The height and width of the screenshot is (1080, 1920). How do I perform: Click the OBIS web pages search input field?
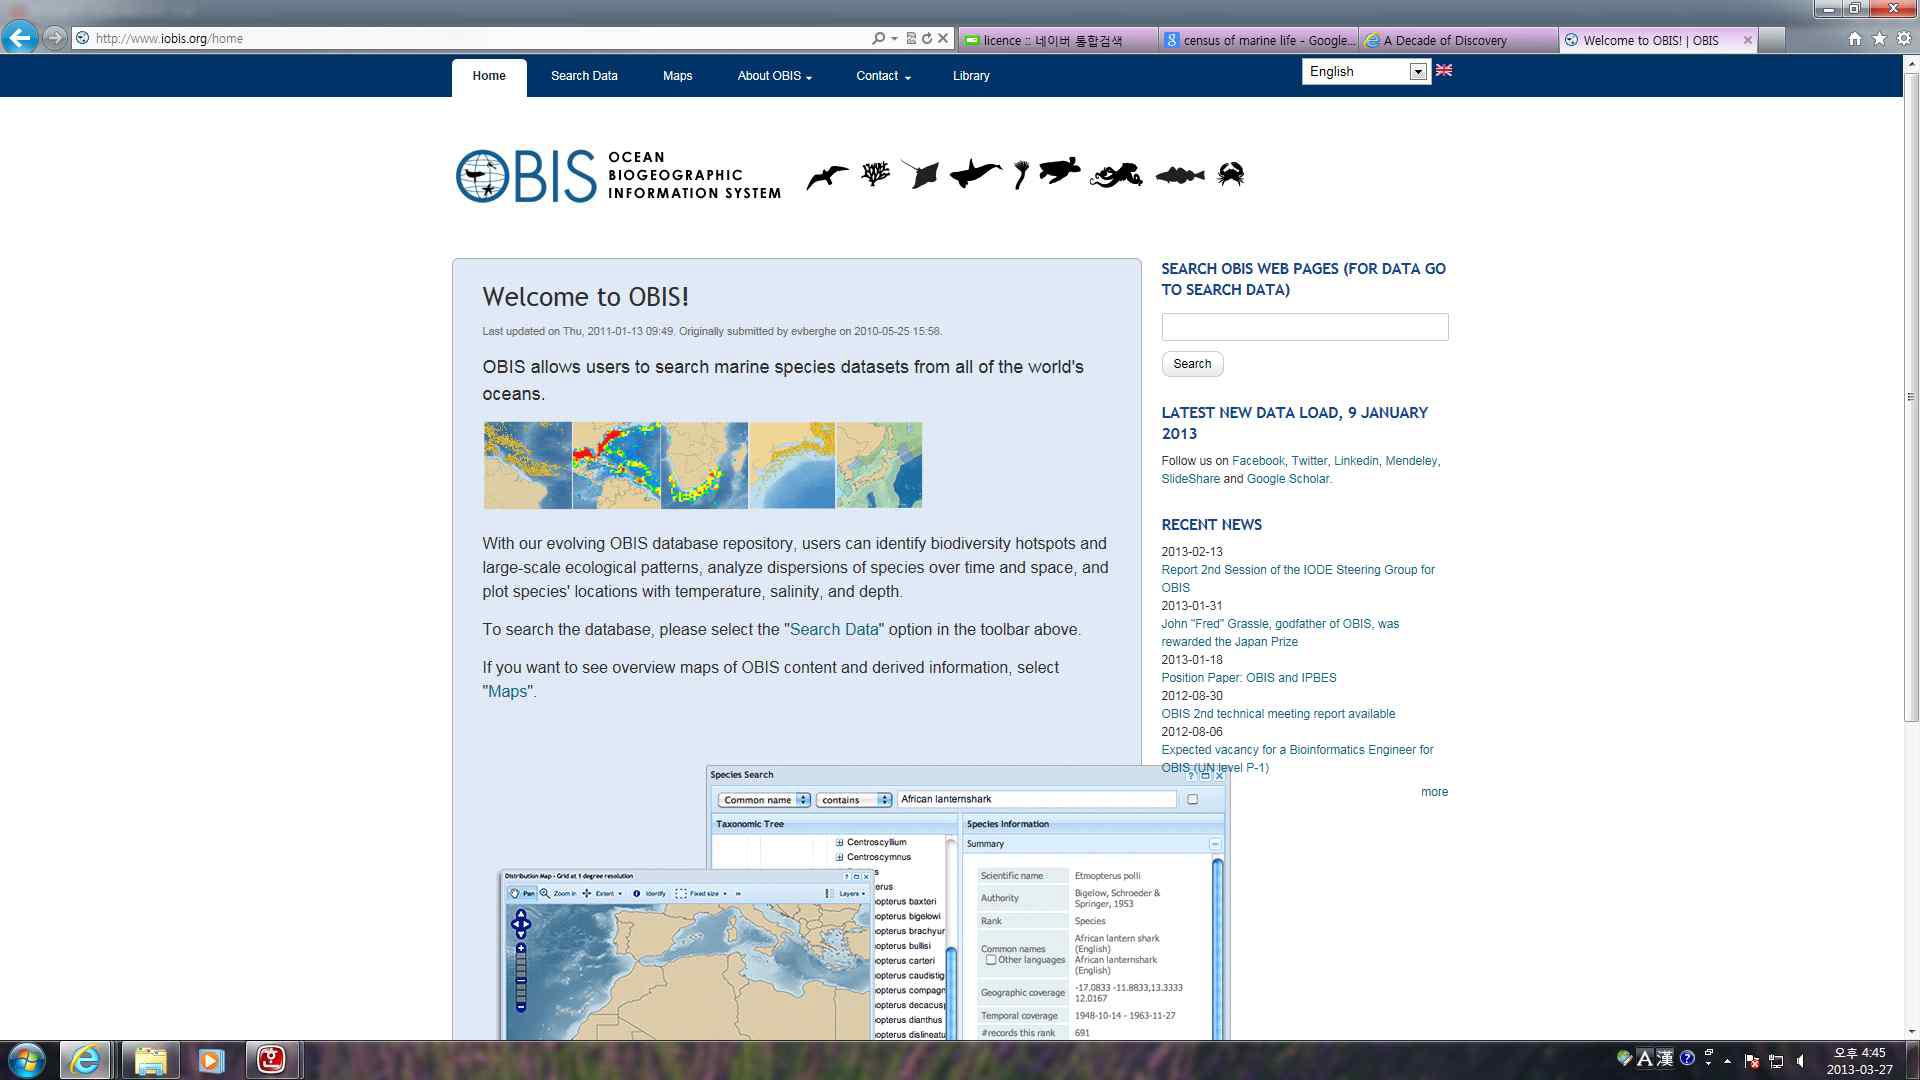pyautogui.click(x=1303, y=327)
